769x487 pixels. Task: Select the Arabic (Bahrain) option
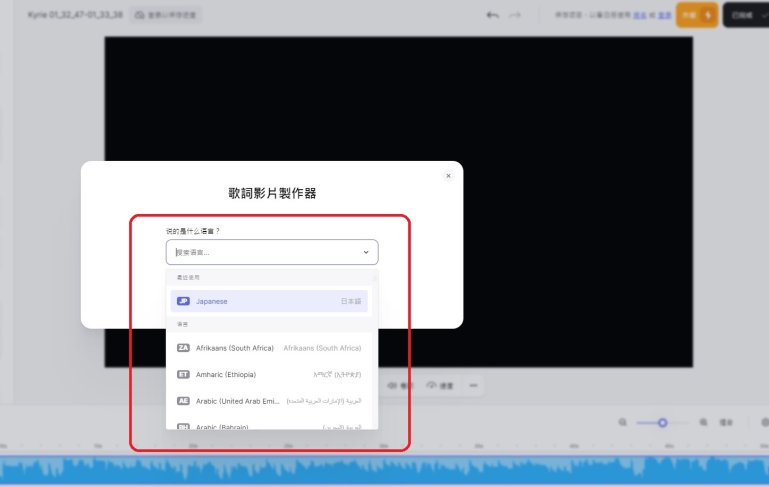(269, 427)
